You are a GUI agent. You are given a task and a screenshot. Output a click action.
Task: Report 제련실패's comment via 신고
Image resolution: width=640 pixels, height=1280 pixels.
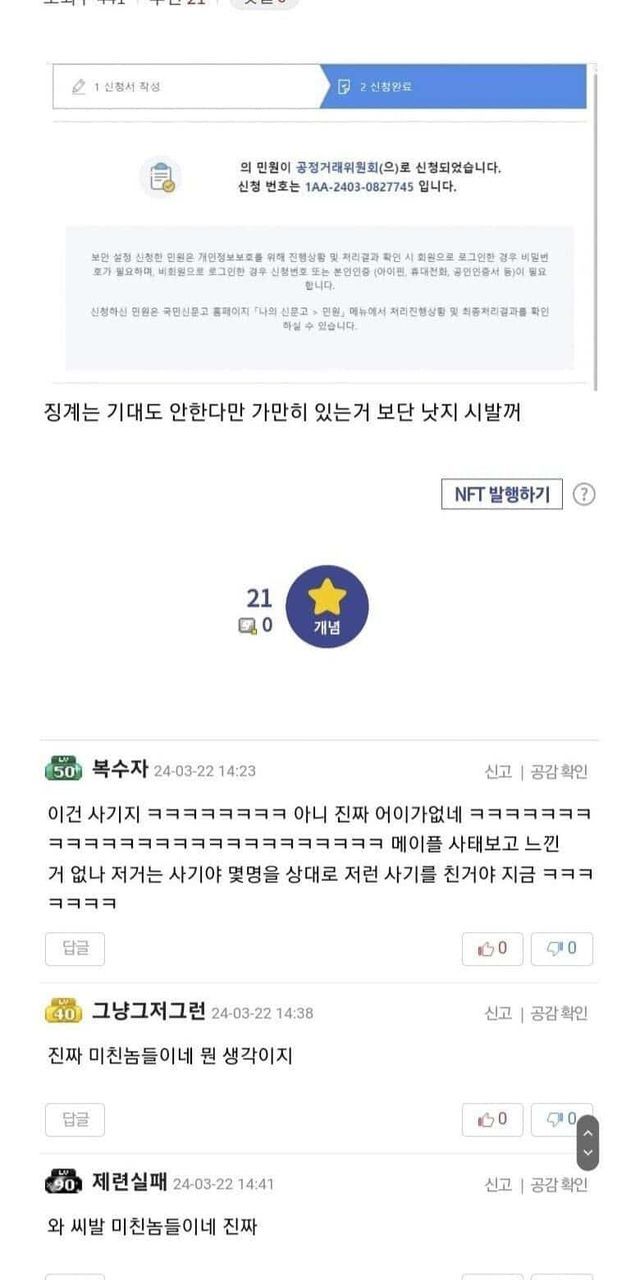498,1184
